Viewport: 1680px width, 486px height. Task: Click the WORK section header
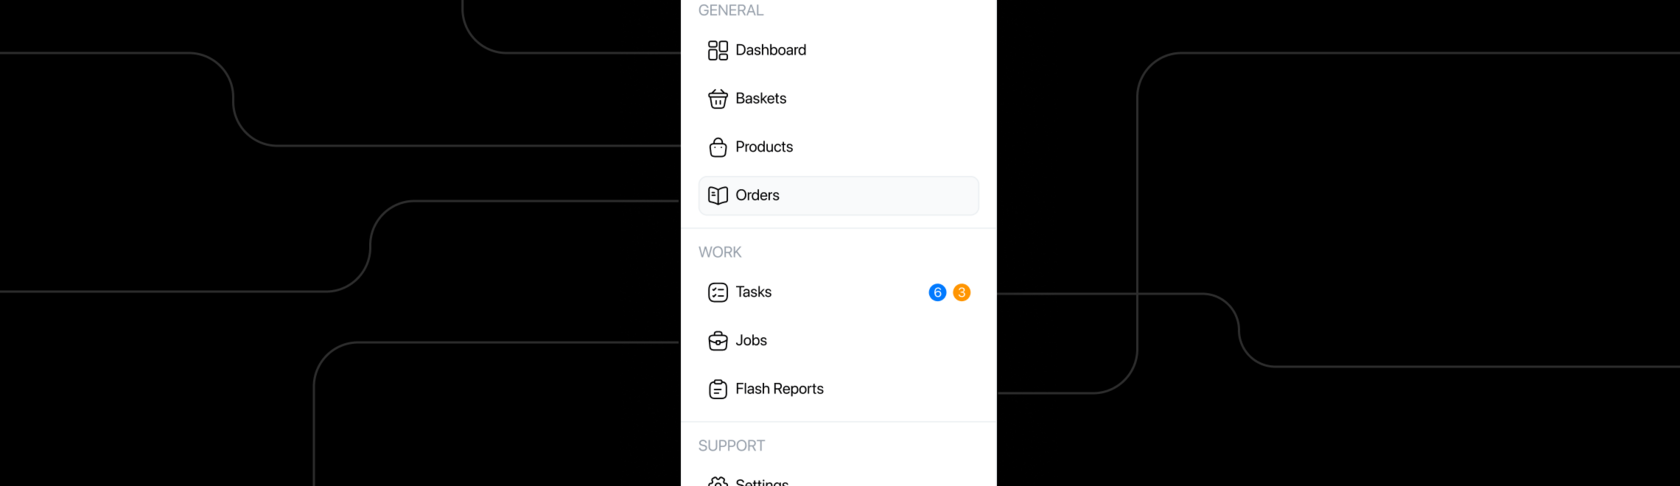720,253
